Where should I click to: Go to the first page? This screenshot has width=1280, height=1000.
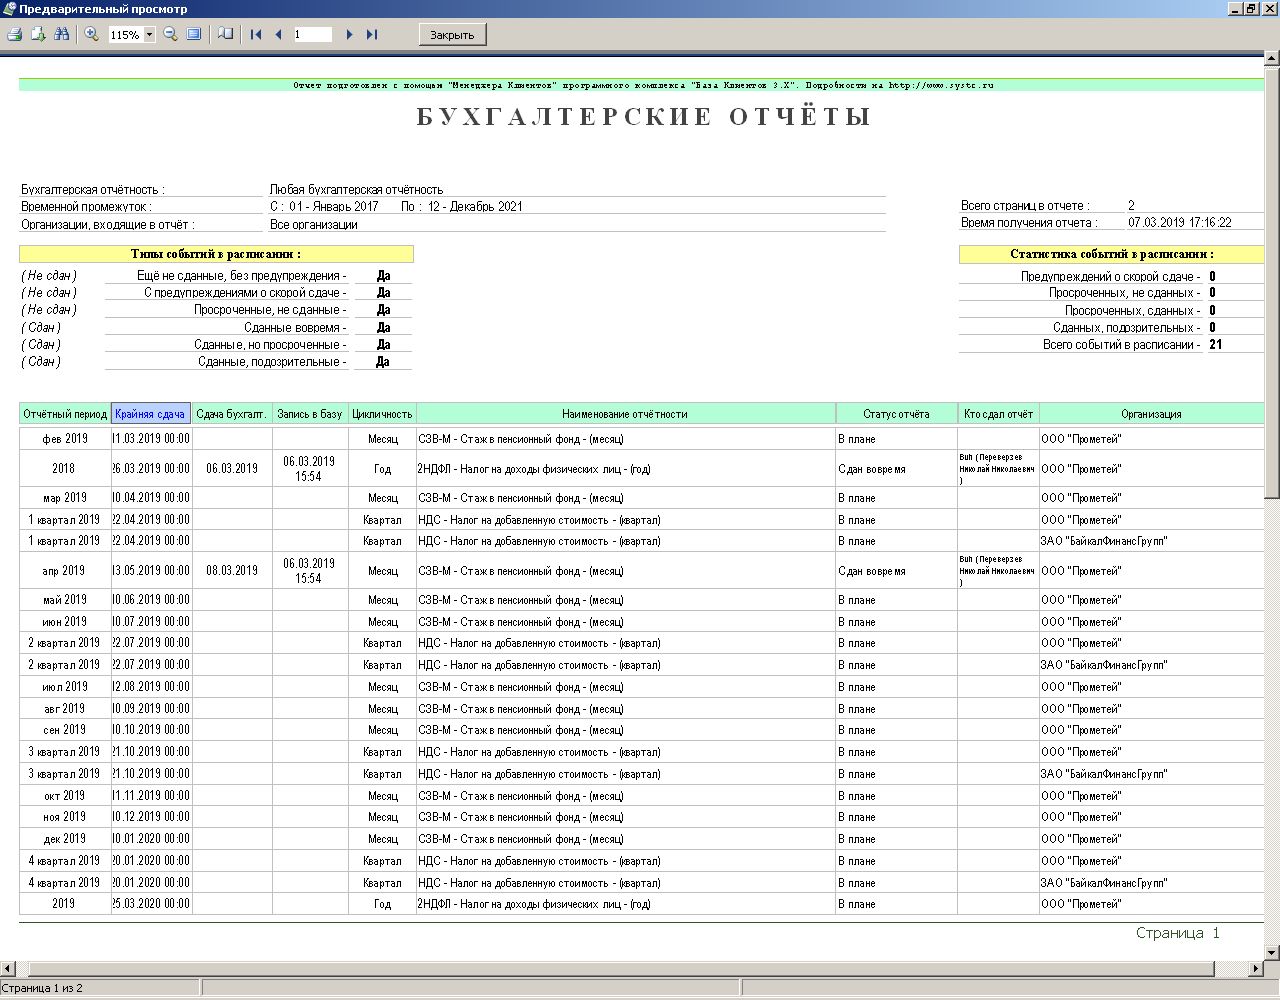[x=256, y=34]
